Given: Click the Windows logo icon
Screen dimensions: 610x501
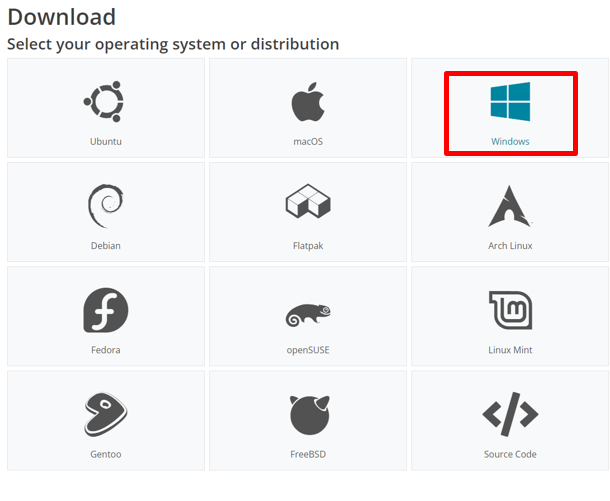Looking at the screenshot, I should coord(510,101).
